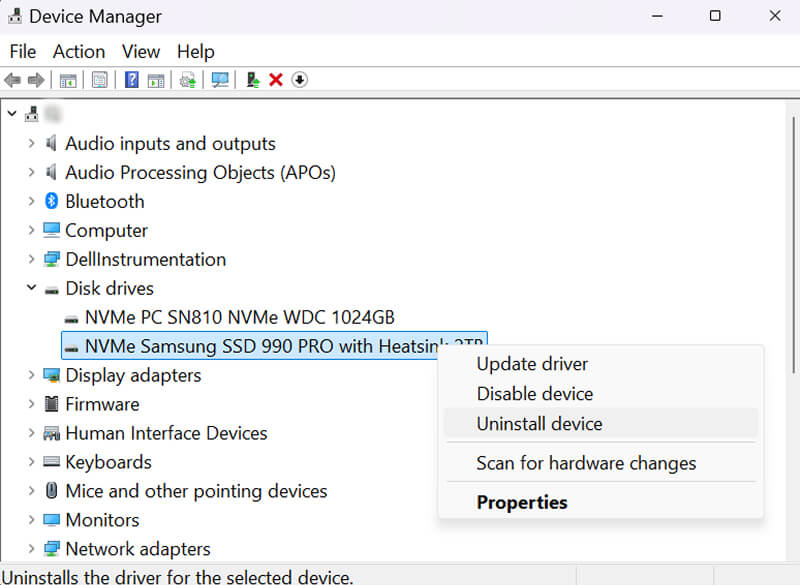800x585 pixels.
Task: Choose Disable device in the context menu
Action: click(534, 394)
